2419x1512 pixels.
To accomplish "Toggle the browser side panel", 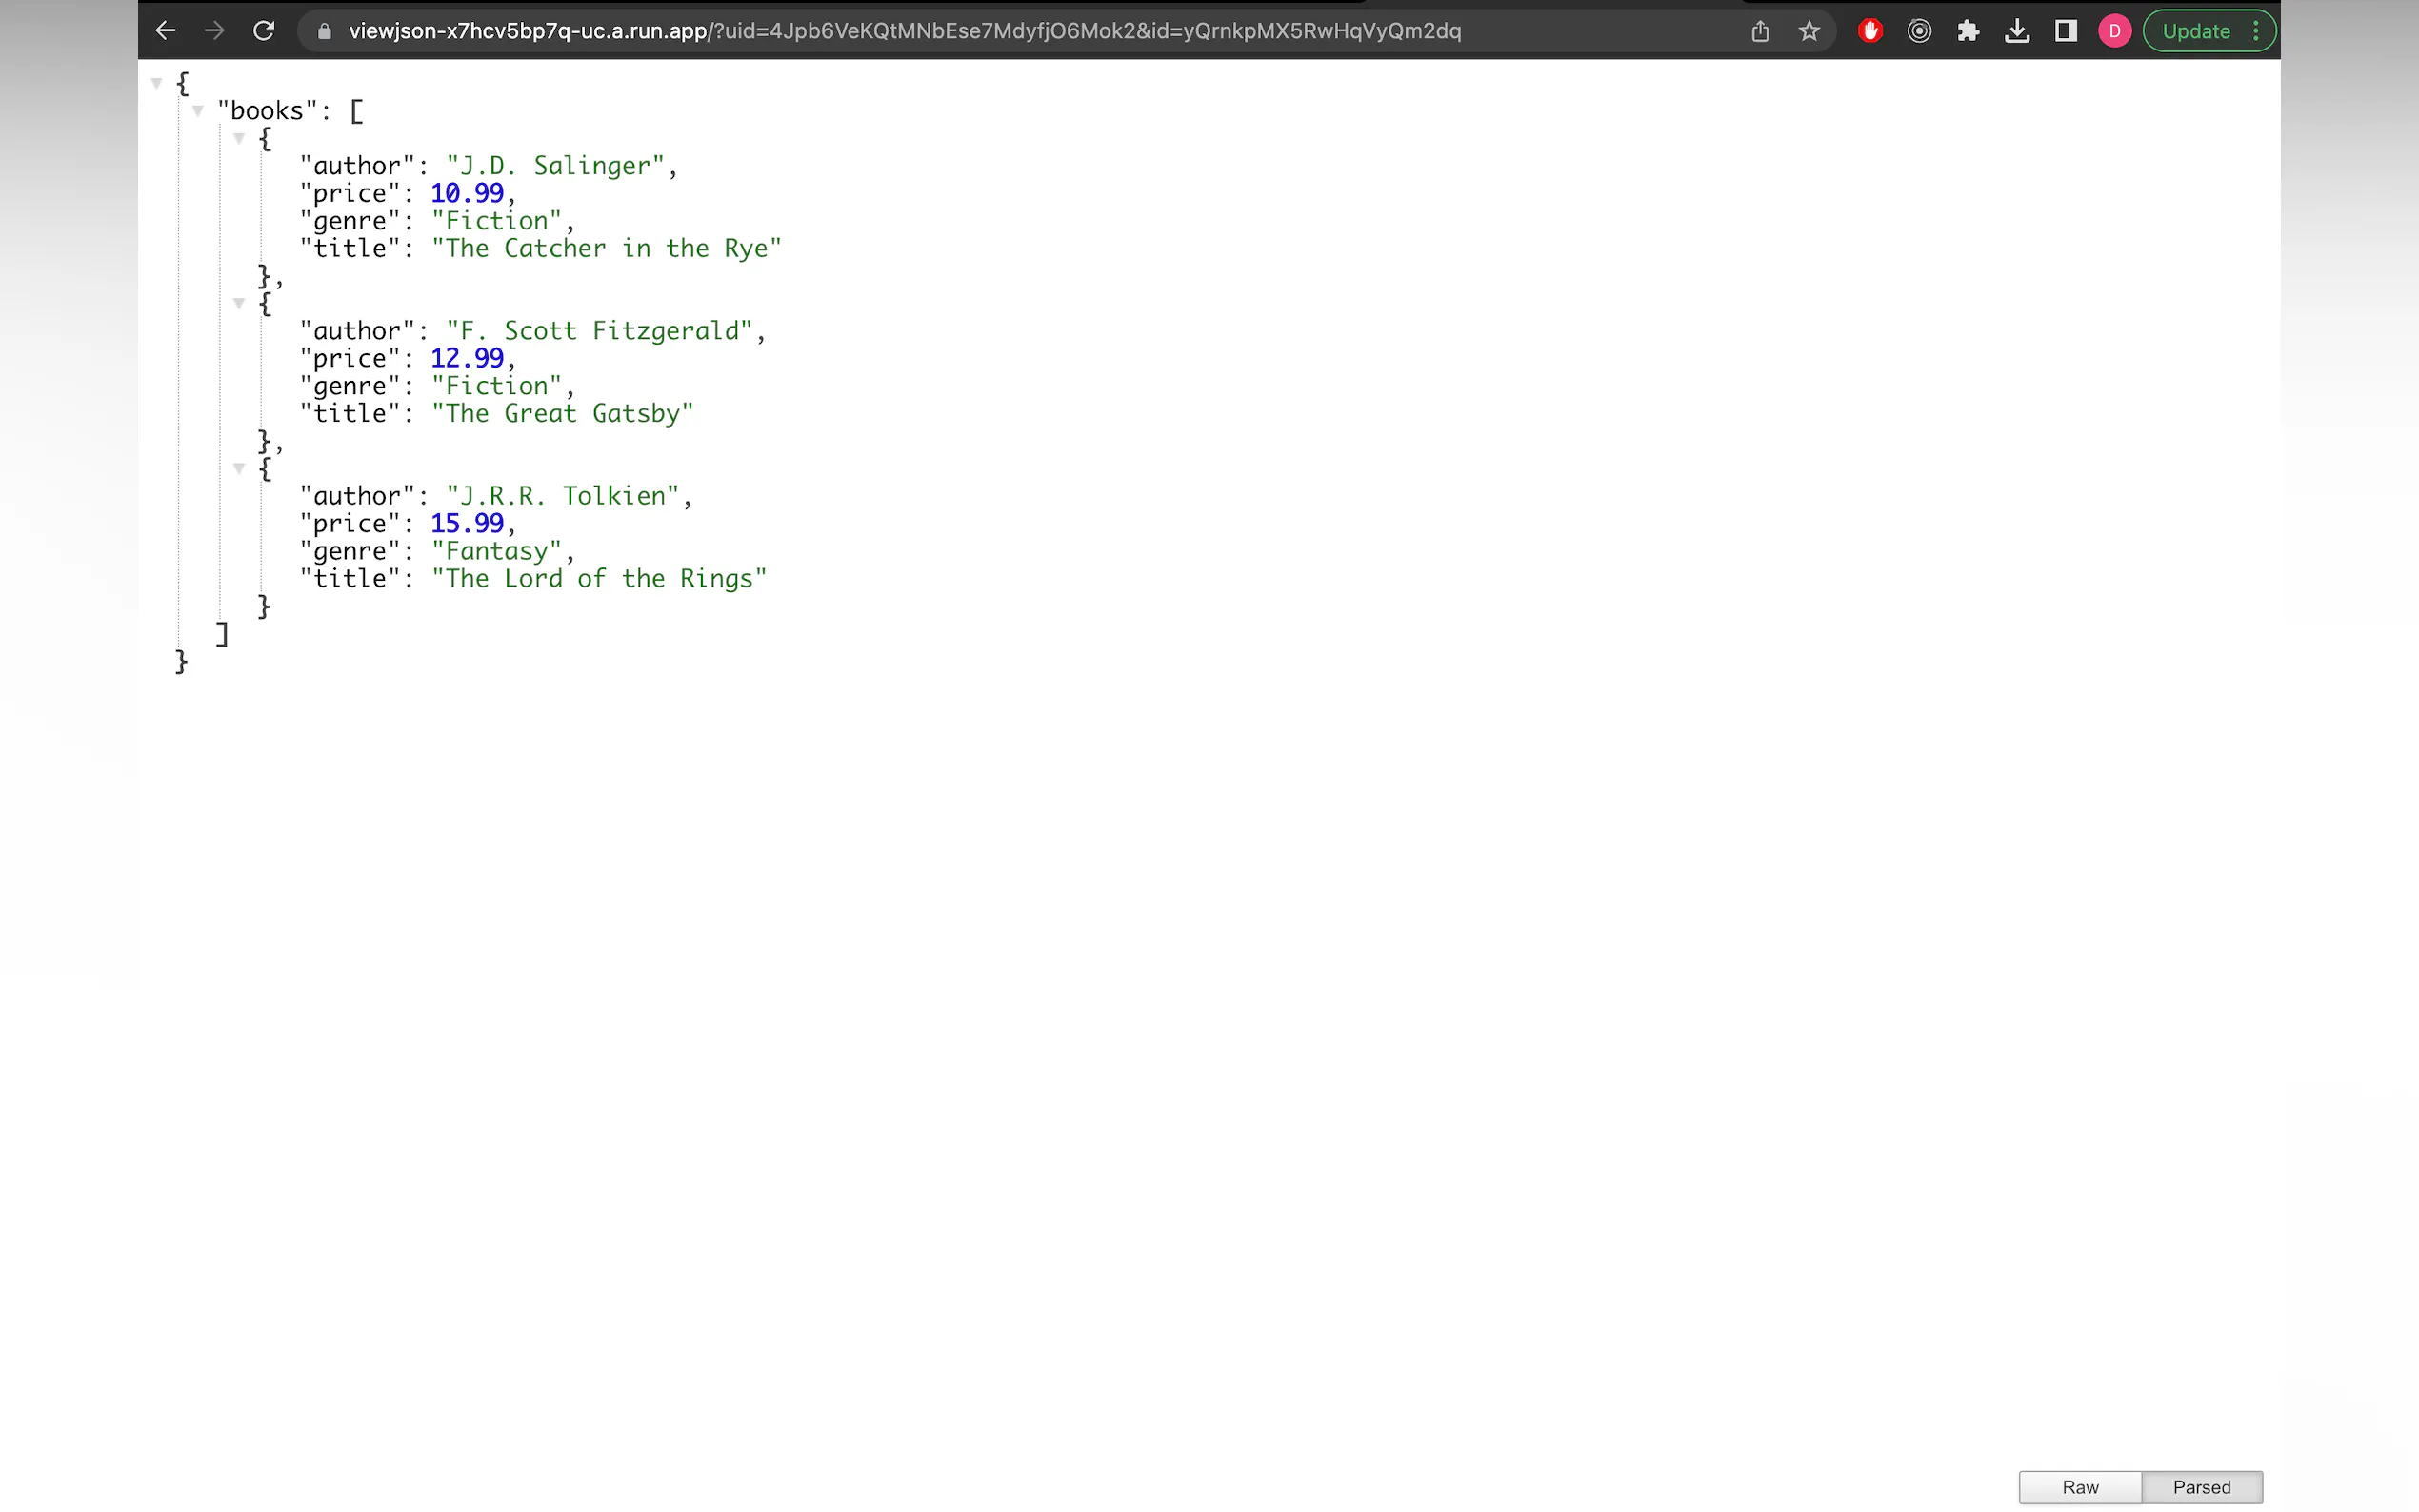I will [x=2066, y=31].
